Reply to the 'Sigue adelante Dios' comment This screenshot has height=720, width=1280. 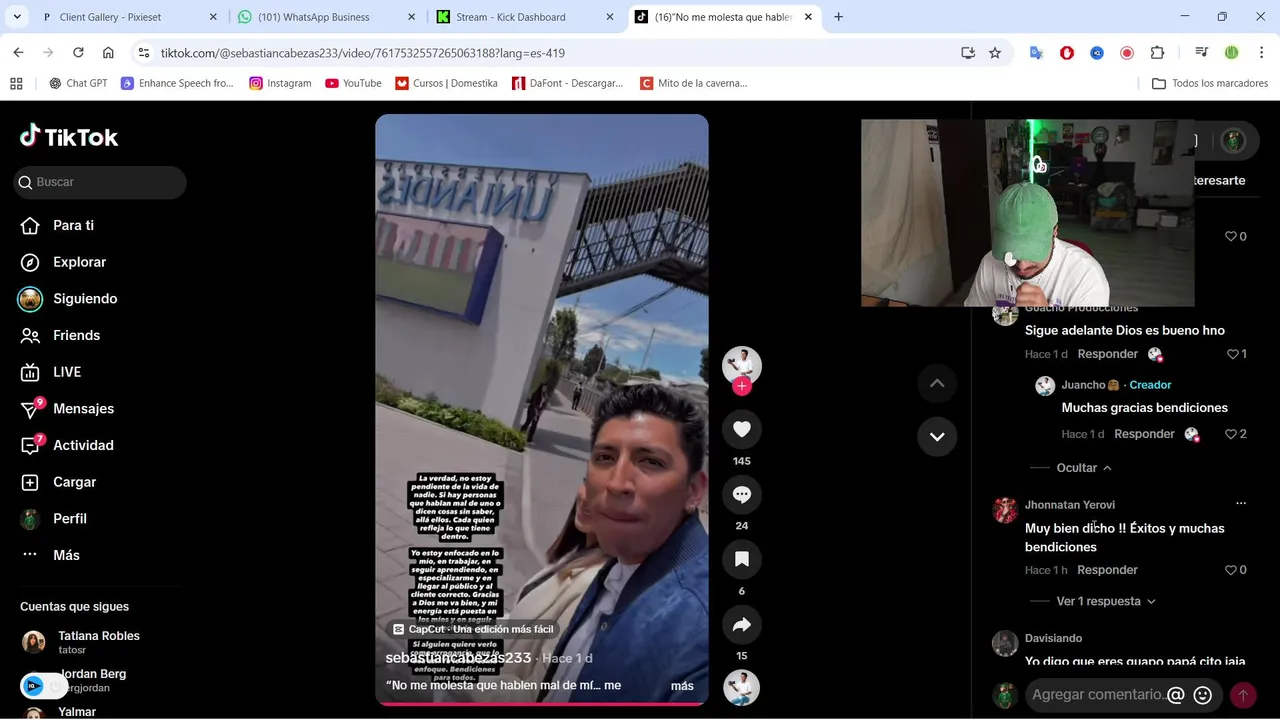[1107, 354]
